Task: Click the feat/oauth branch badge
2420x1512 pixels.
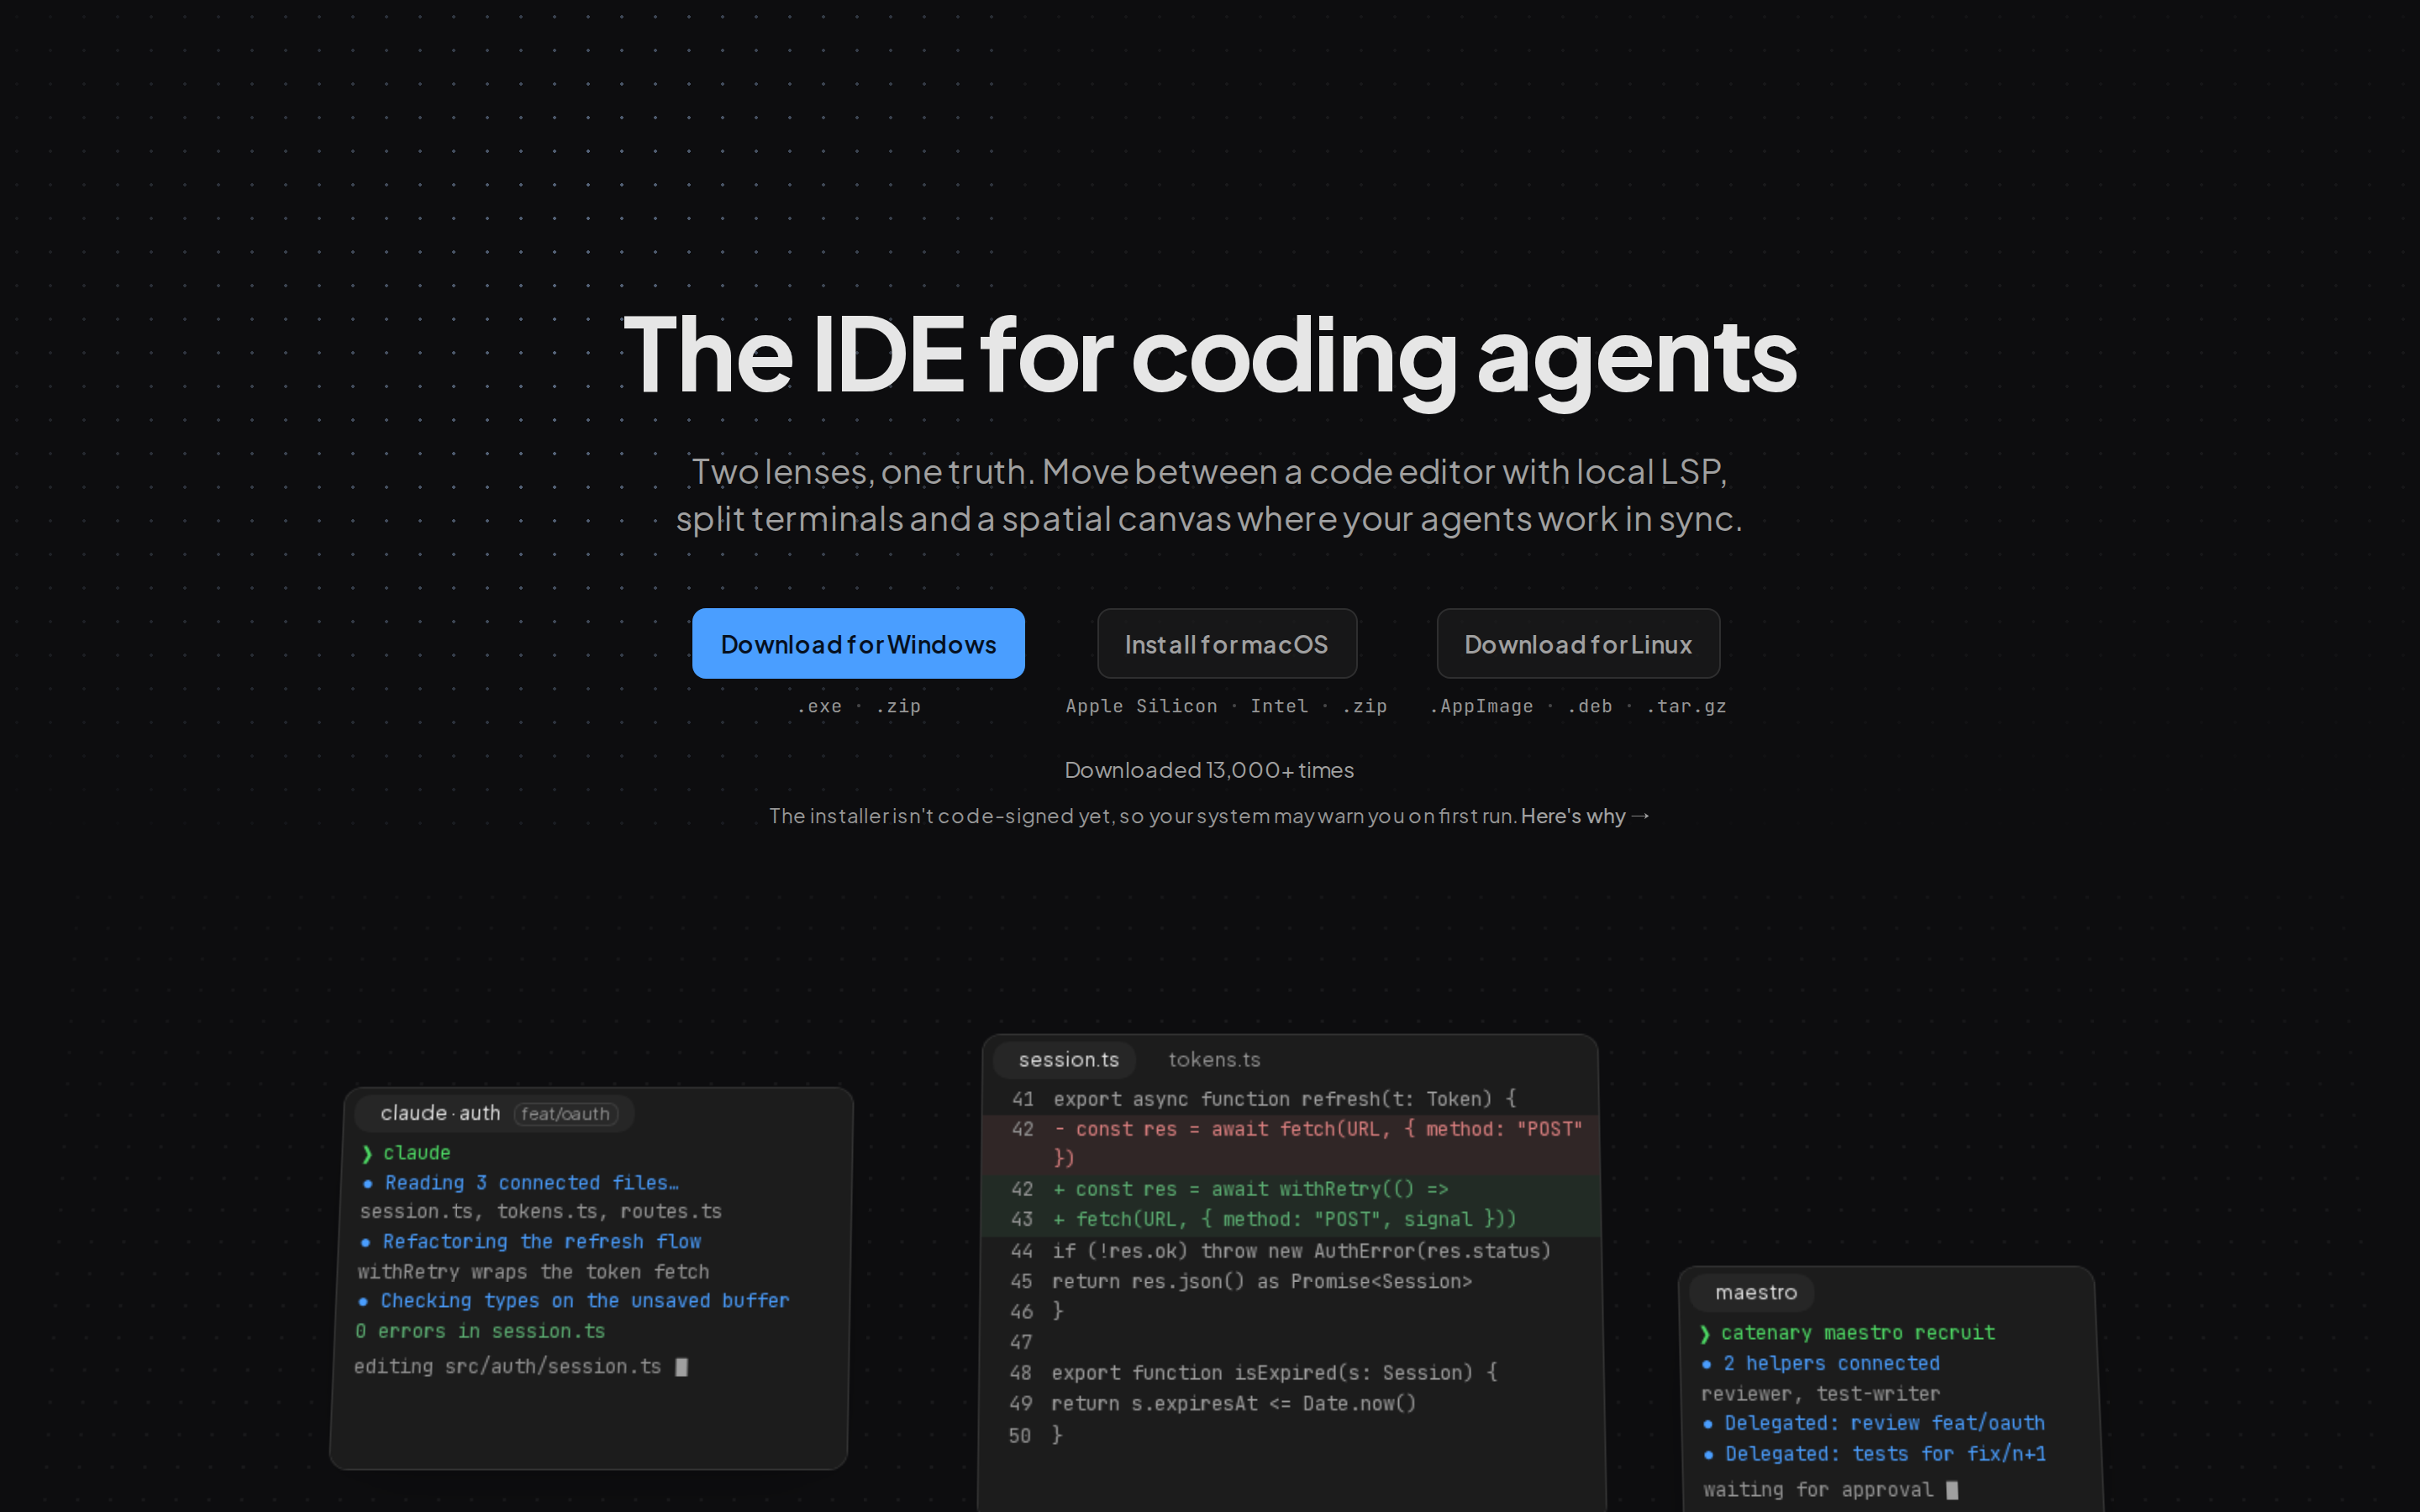Action: click(x=566, y=1114)
